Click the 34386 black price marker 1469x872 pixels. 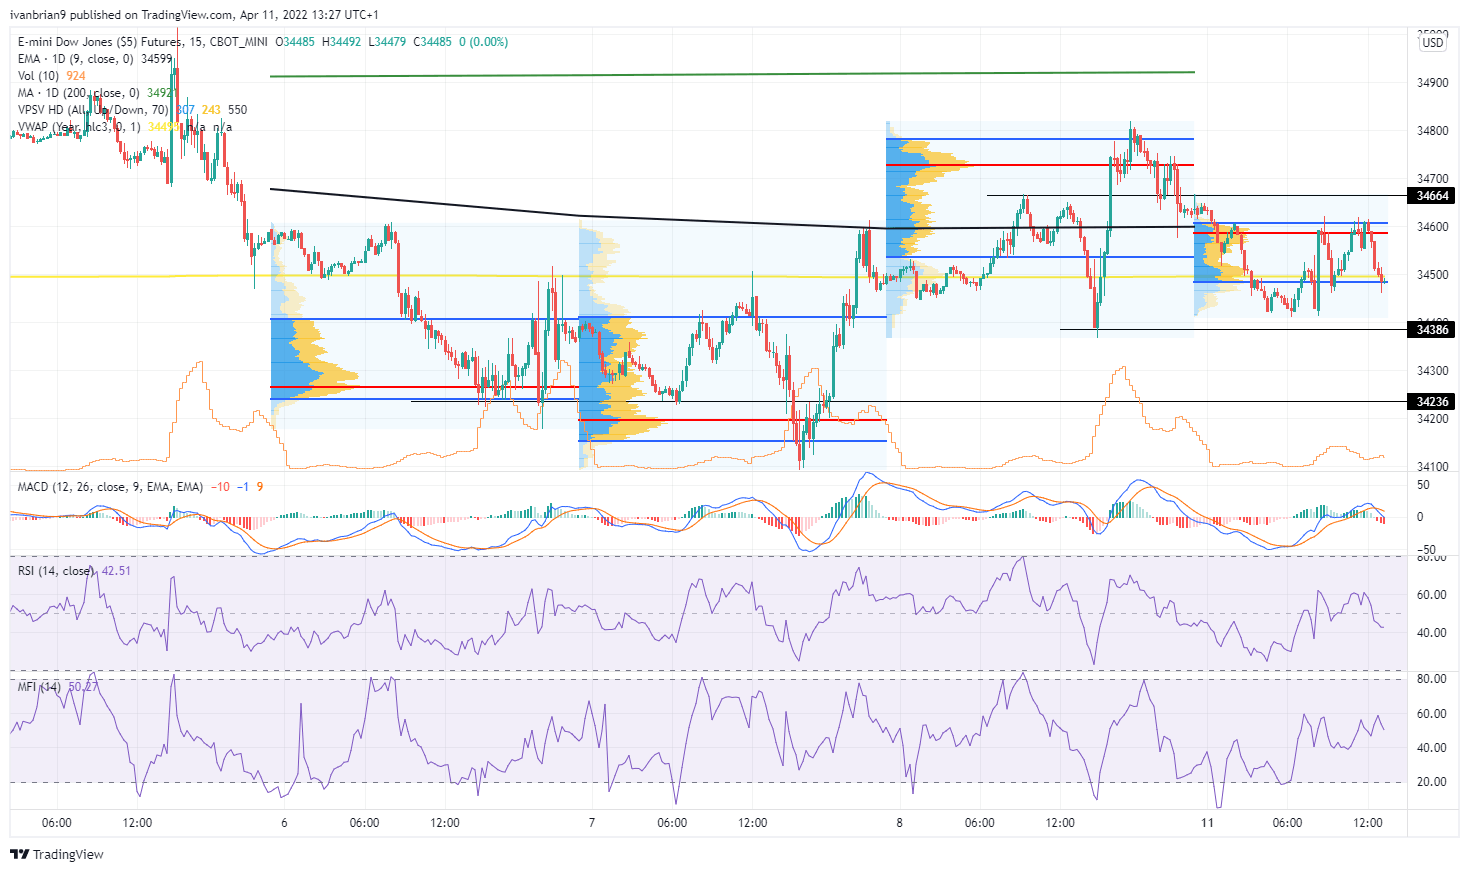pos(1432,328)
